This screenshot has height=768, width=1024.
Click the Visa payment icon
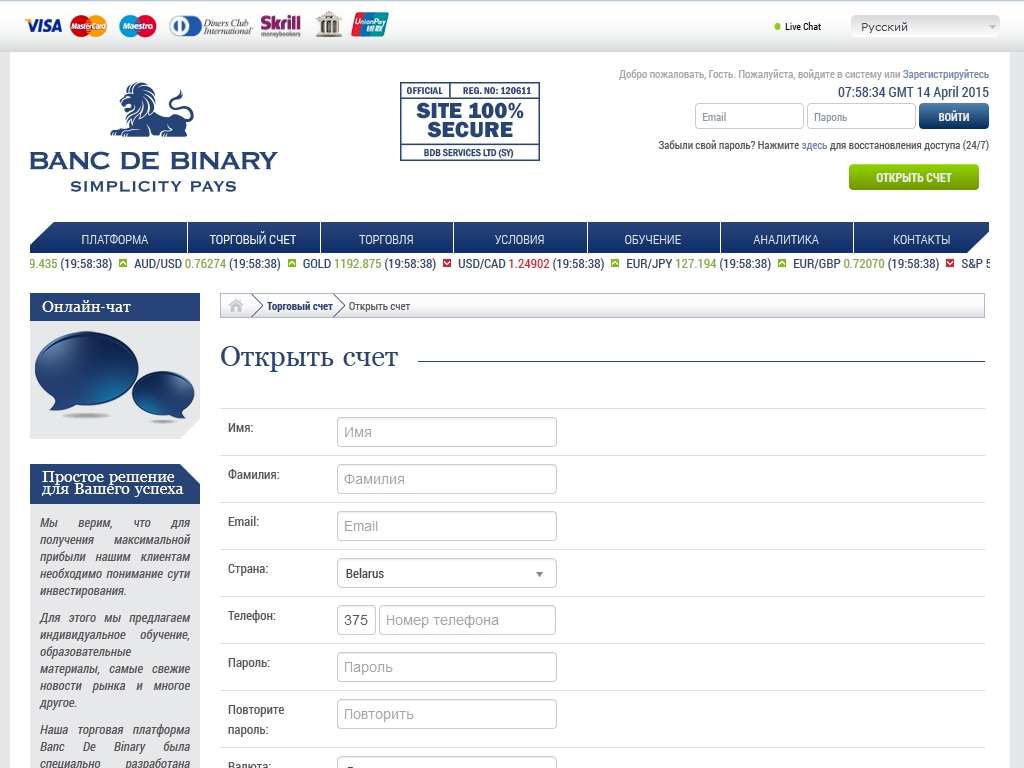tap(43, 26)
